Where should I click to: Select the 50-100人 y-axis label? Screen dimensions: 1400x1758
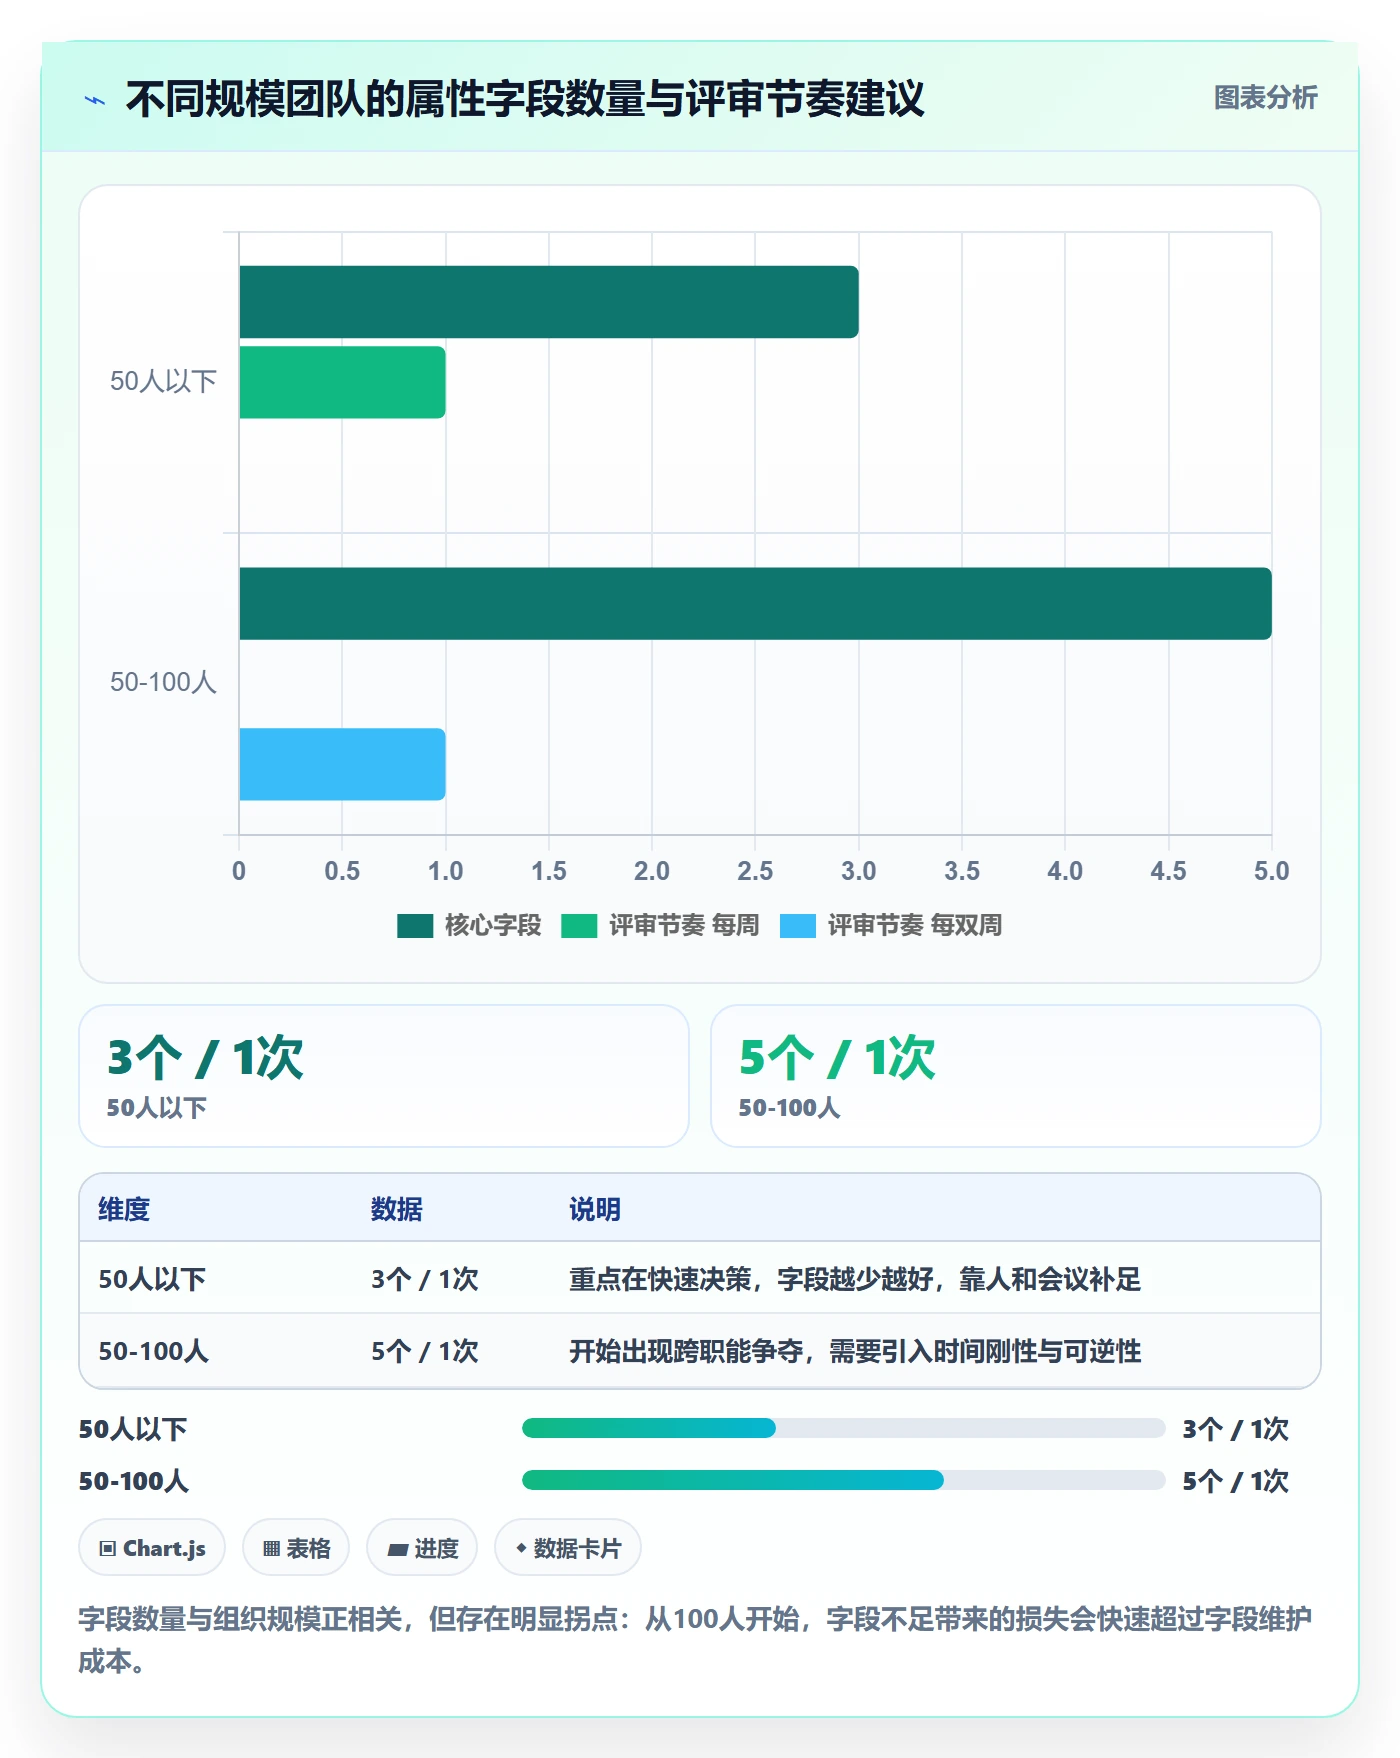(163, 682)
